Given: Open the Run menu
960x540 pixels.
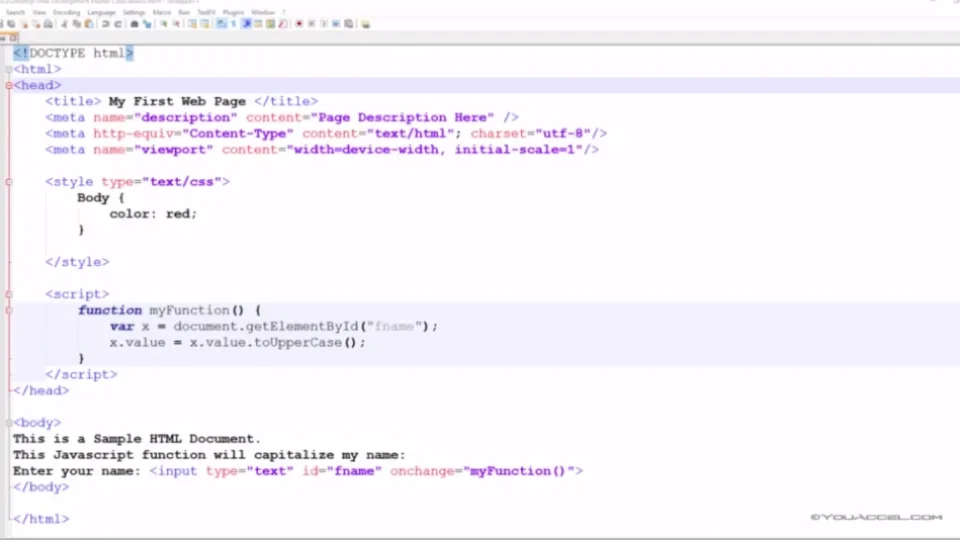Looking at the screenshot, I should point(184,12).
